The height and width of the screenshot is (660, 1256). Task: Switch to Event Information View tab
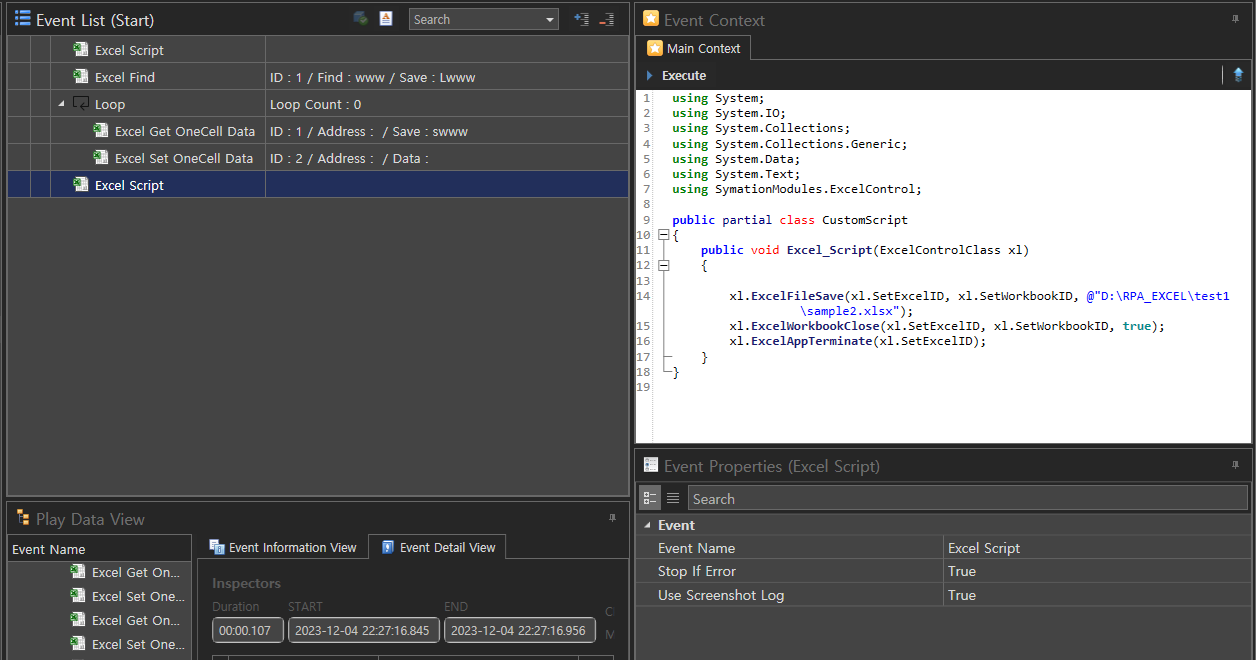282,547
